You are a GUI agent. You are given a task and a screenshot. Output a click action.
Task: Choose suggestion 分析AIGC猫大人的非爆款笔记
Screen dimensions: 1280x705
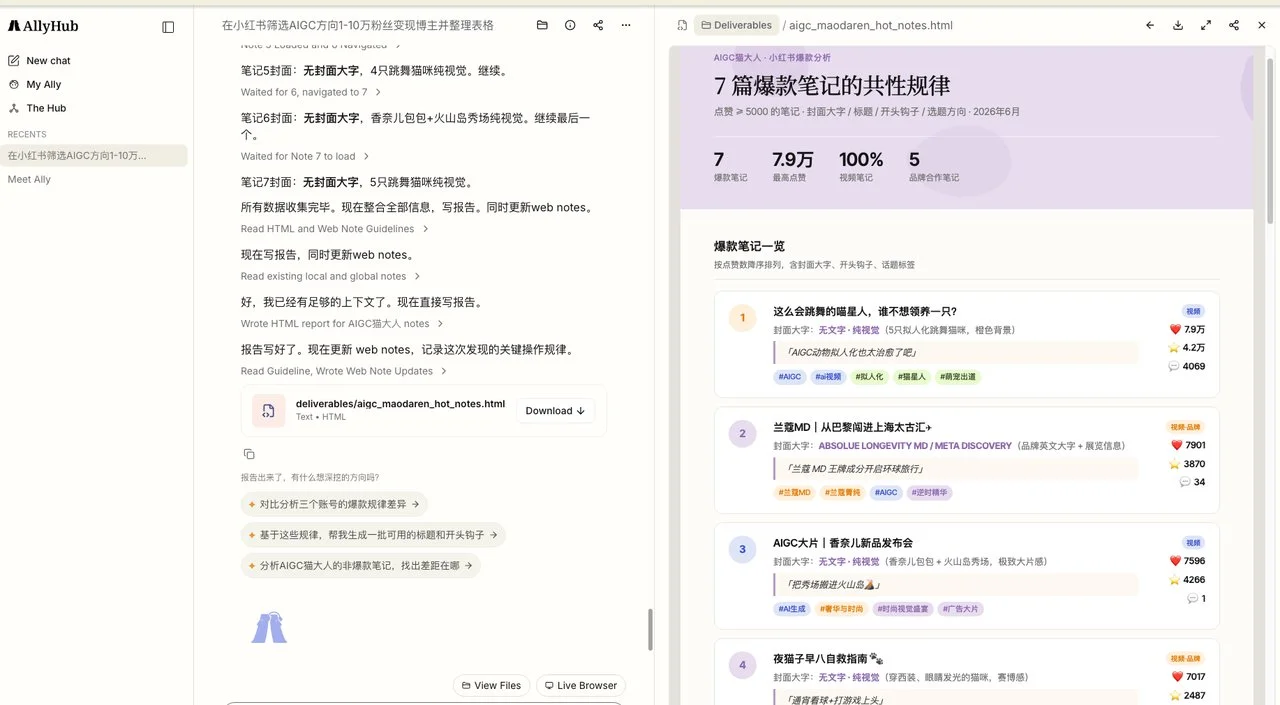click(x=361, y=566)
